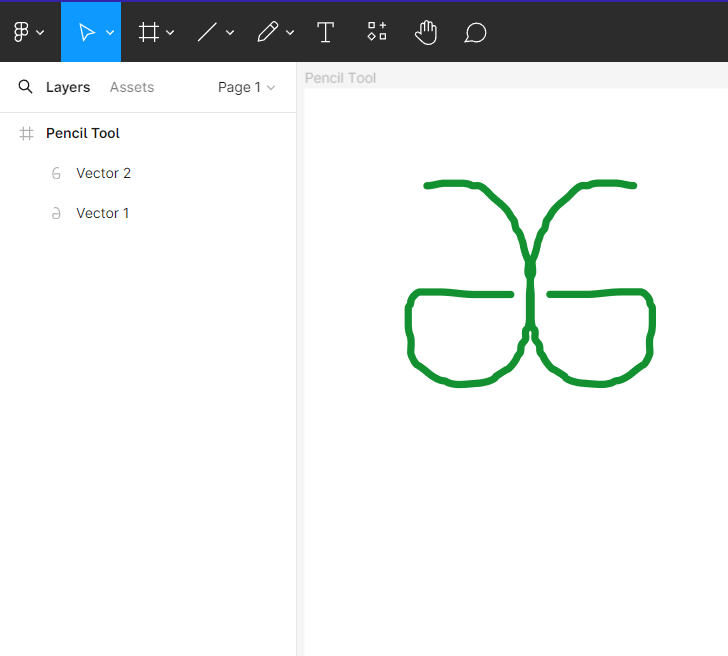
Task: Select the Move tool arrow
Action: point(87,32)
